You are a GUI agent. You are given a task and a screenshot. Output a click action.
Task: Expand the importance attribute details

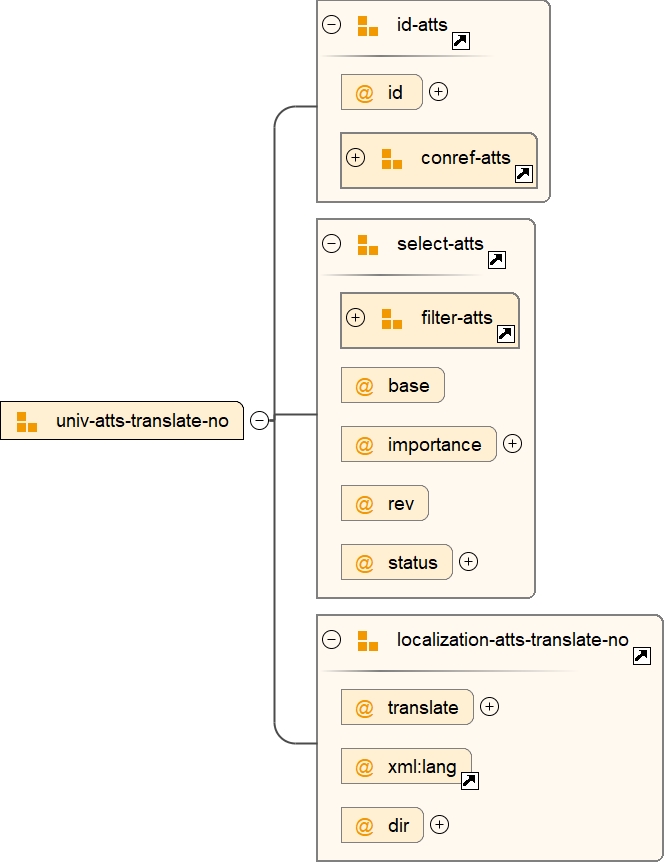512,444
